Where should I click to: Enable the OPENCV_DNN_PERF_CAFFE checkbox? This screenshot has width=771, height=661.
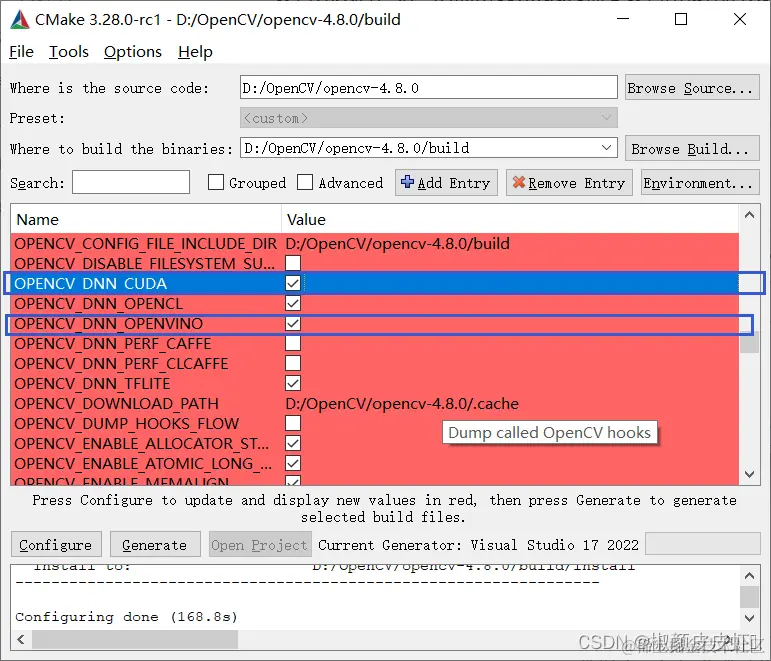[x=293, y=343]
